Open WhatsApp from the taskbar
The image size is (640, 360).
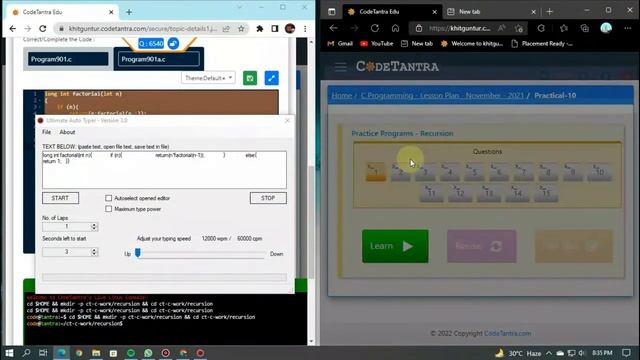click(148, 353)
